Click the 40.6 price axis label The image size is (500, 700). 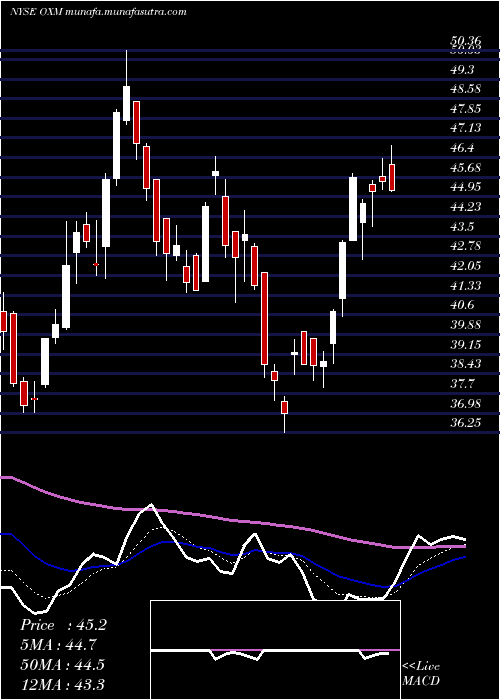462,305
